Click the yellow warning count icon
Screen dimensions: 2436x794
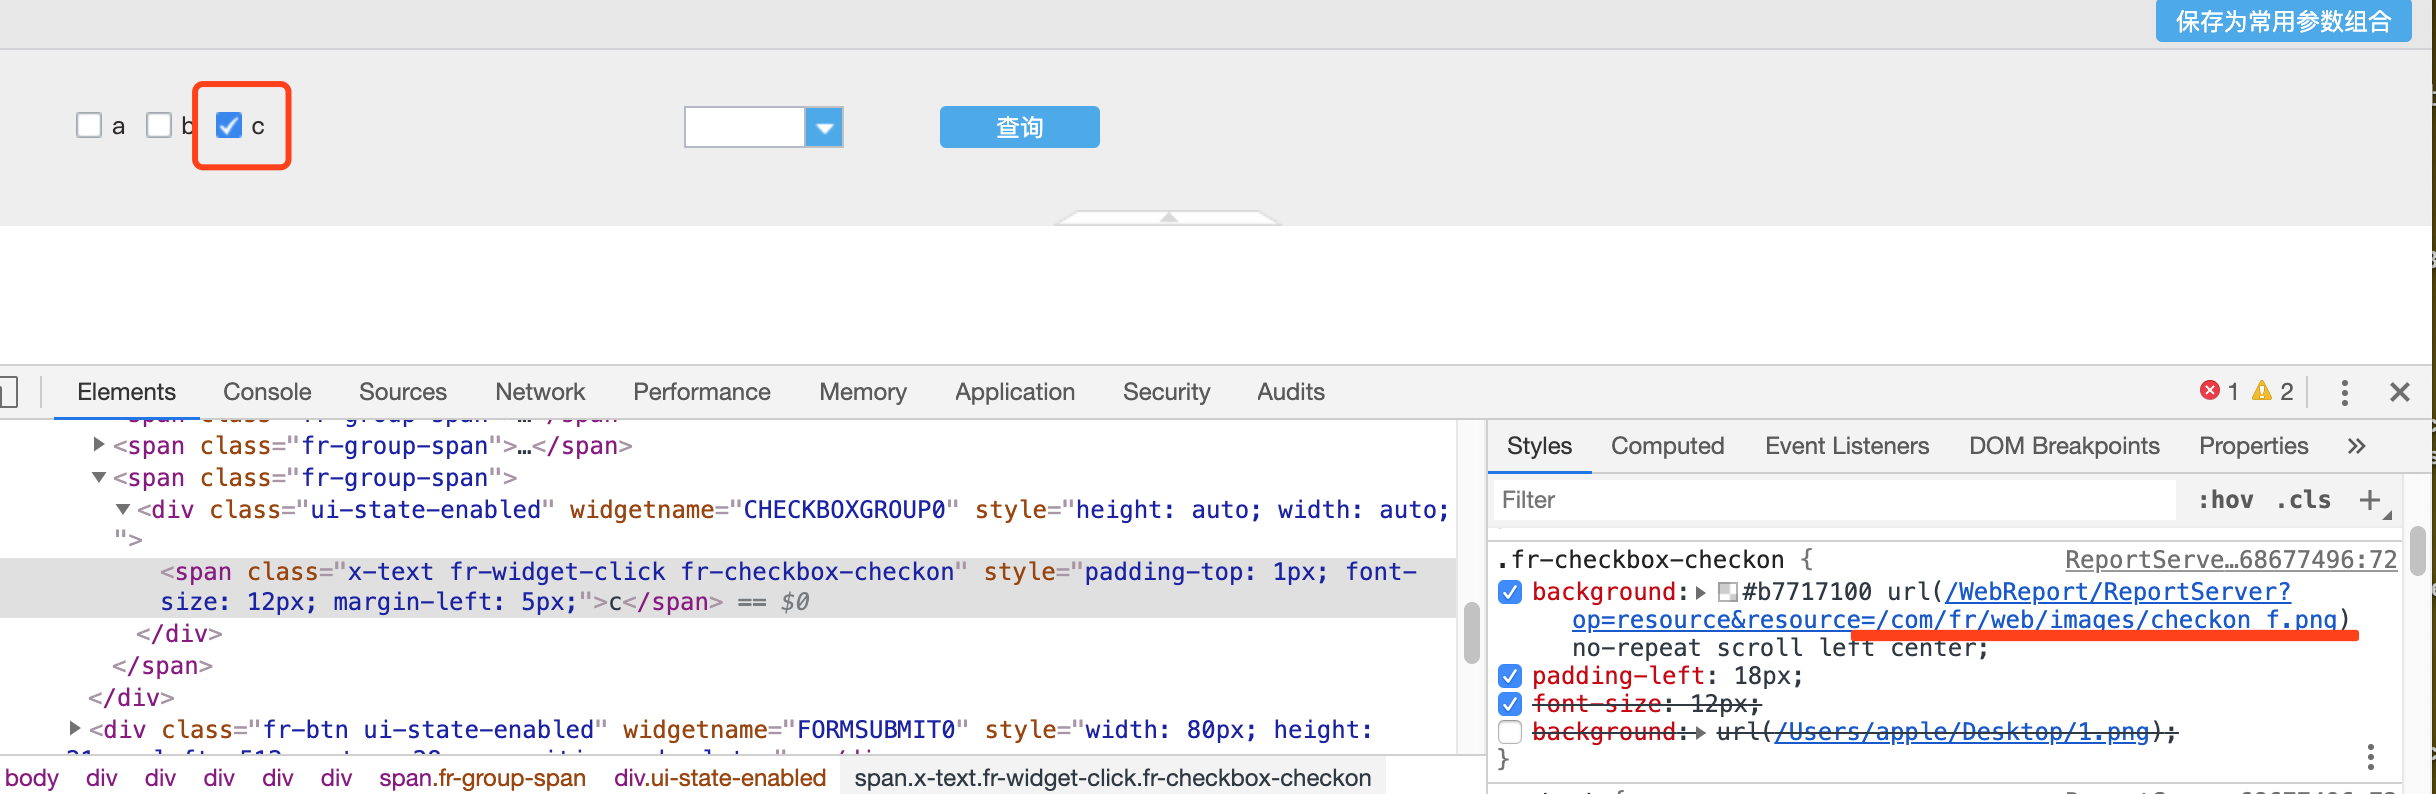pos(2261,391)
